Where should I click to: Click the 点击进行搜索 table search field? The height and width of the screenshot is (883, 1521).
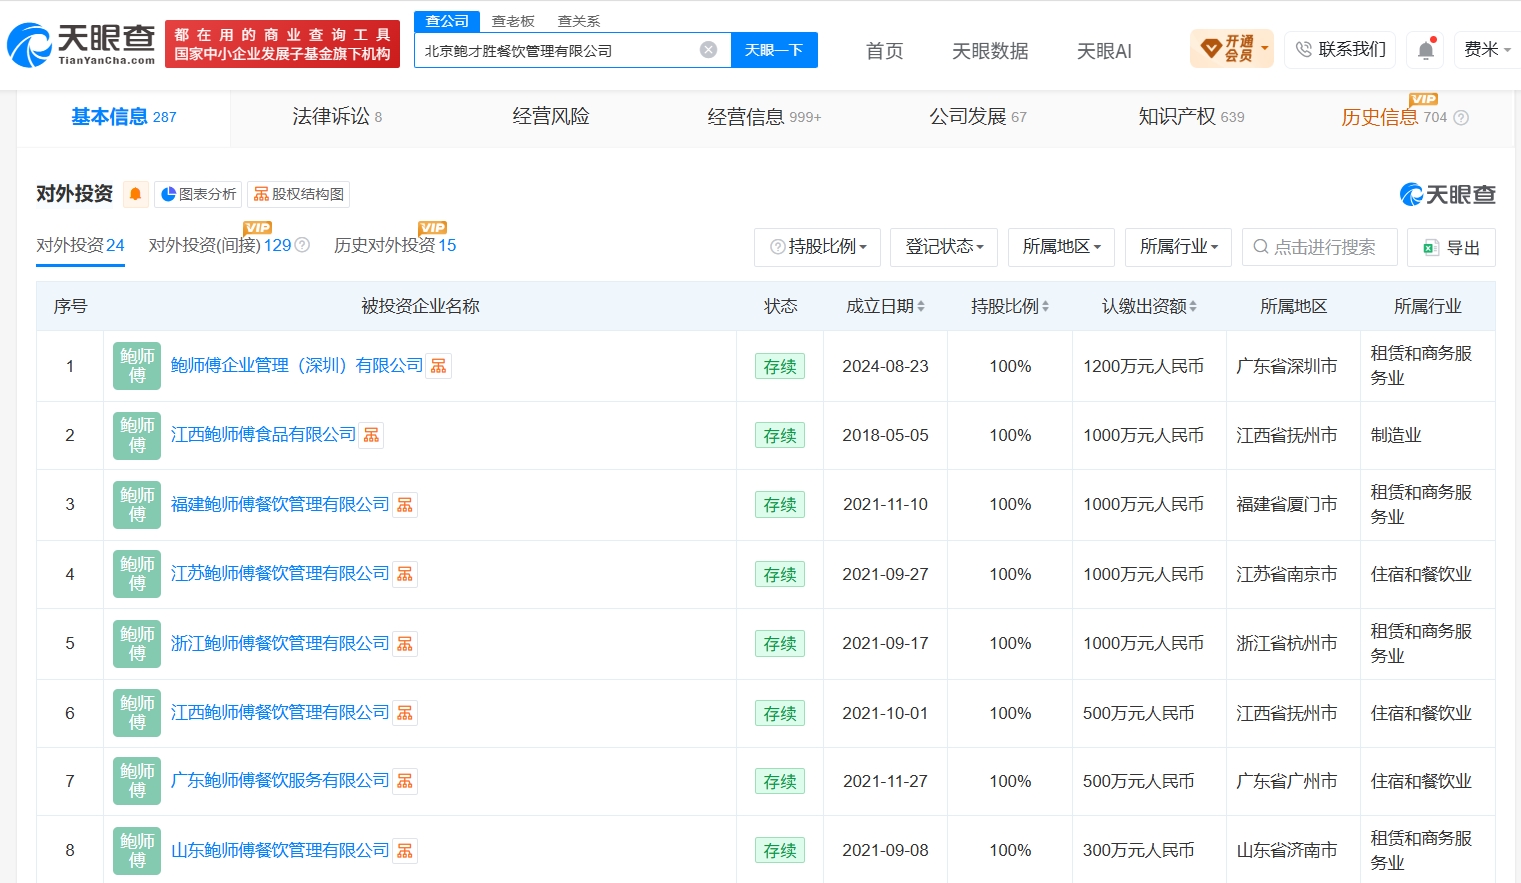(x=1320, y=247)
